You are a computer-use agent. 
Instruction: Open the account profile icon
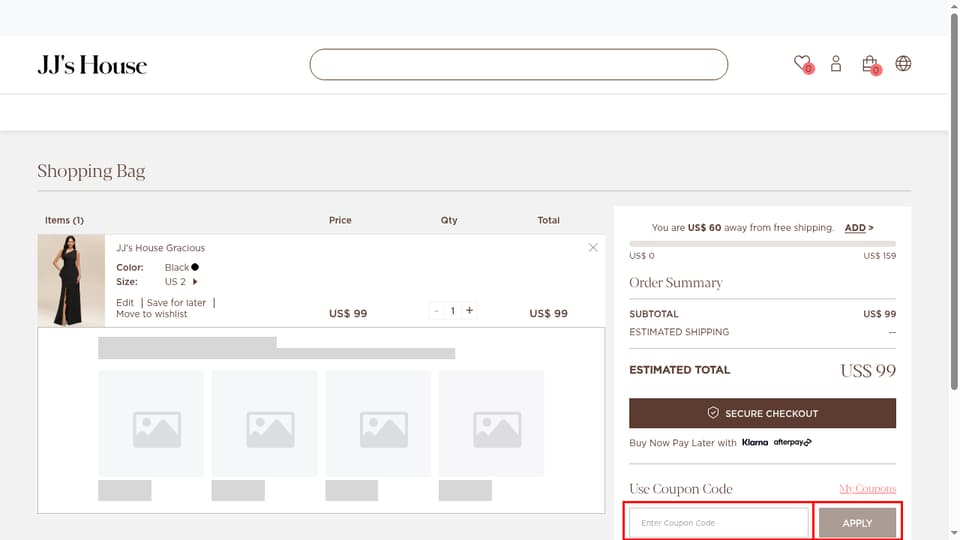pyautogui.click(x=836, y=64)
